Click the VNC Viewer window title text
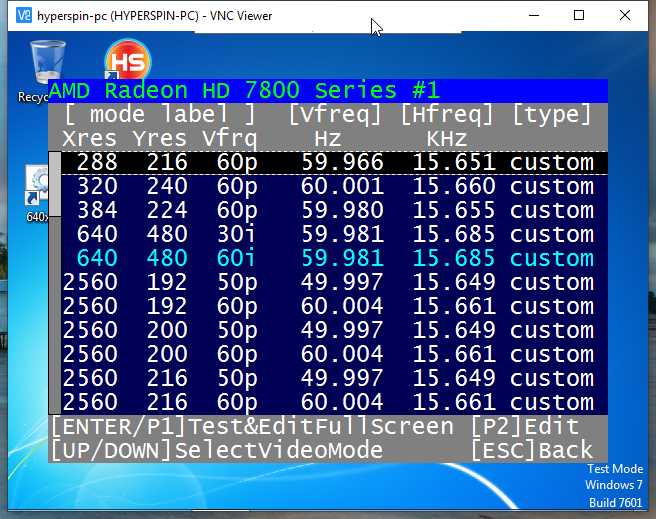The width and height of the screenshot is (656, 519). click(155, 16)
